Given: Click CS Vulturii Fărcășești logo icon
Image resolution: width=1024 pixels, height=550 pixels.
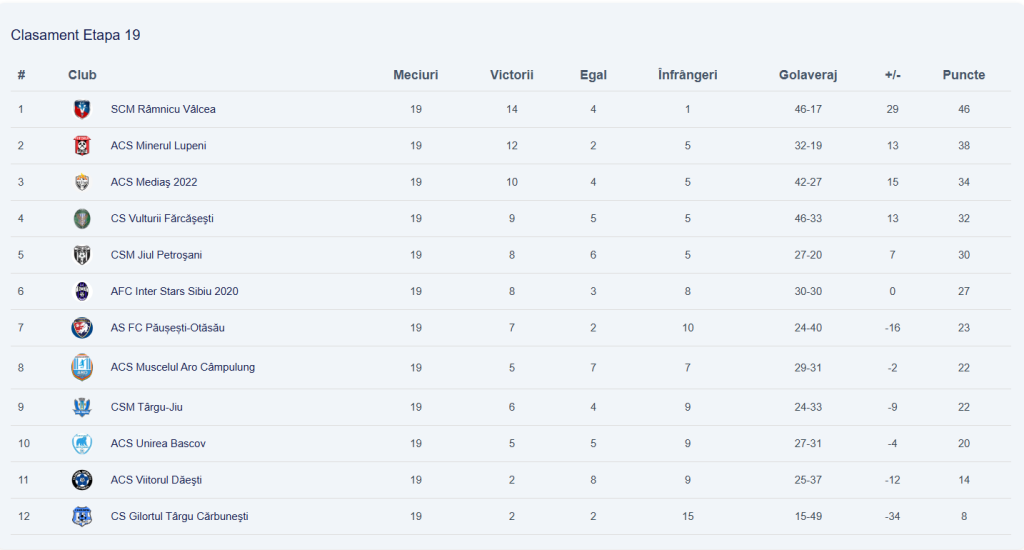Looking at the screenshot, I should (x=82, y=218).
